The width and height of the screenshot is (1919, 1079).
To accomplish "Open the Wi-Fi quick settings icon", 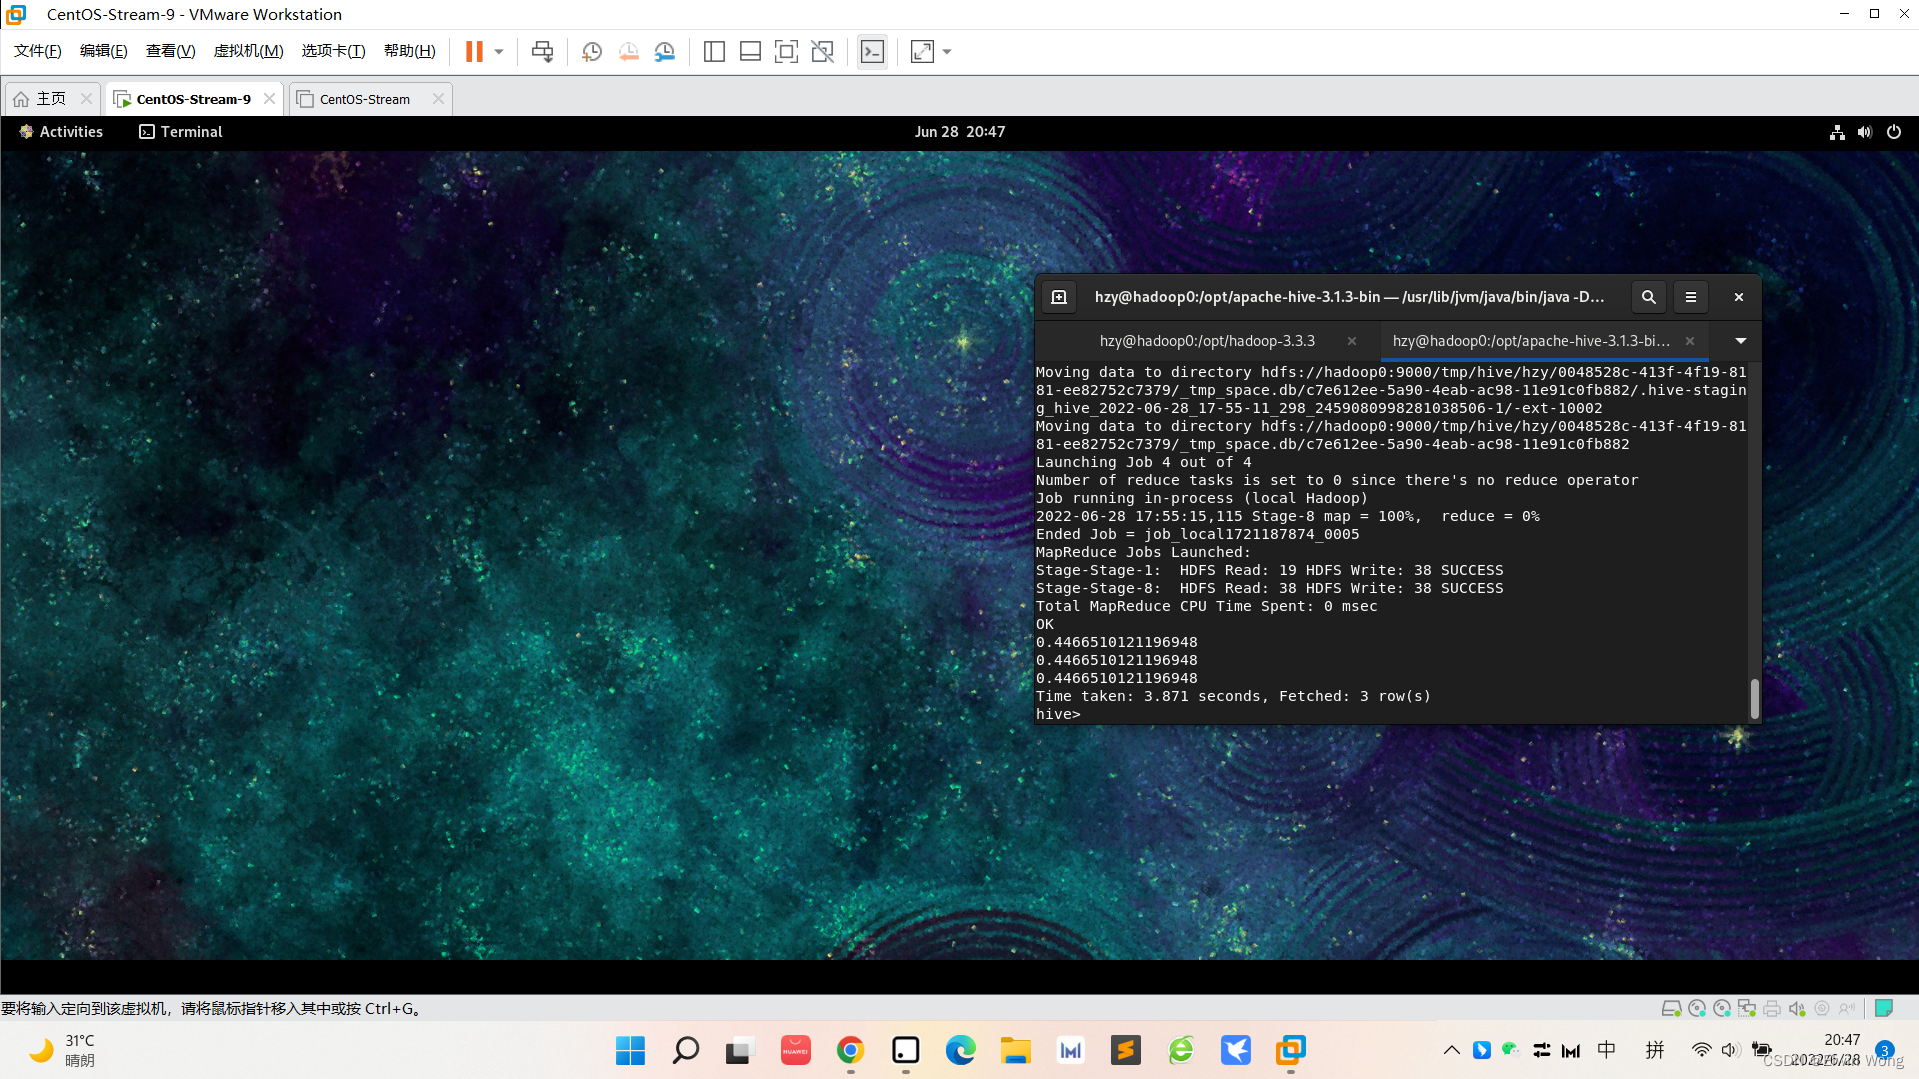I will coord(1701,1050).
